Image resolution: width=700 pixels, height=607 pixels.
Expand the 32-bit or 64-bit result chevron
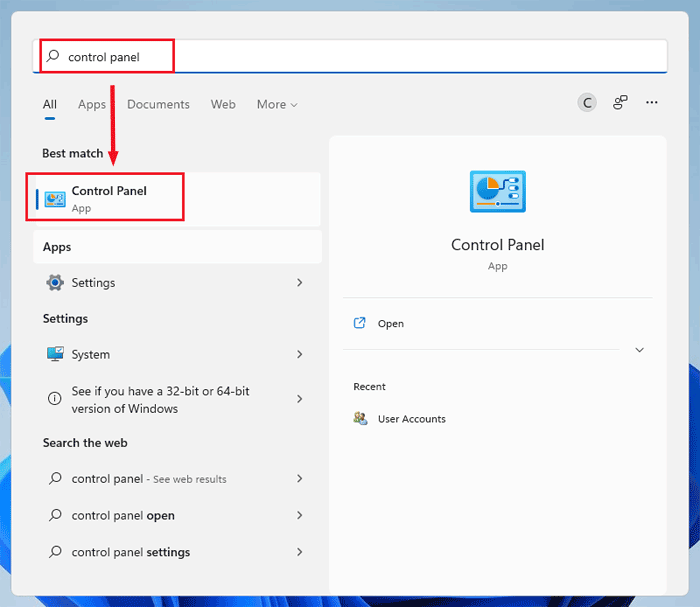[300, 399]
